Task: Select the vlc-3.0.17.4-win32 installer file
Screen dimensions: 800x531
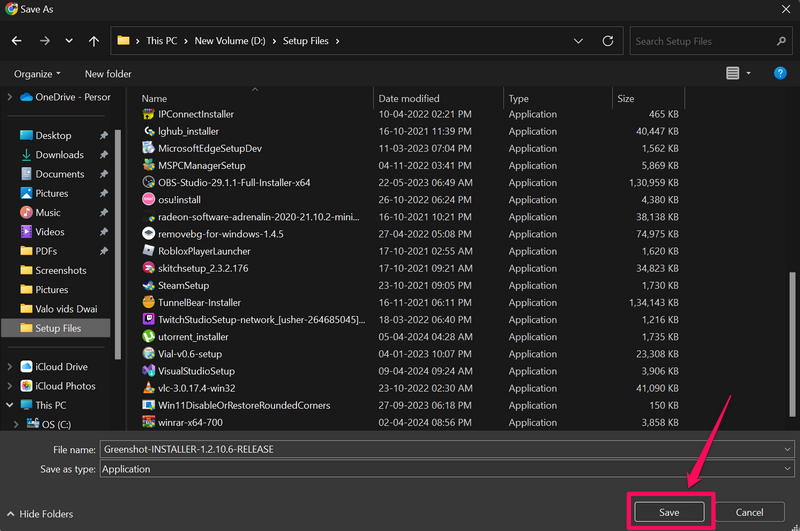Action: point(196,388)
